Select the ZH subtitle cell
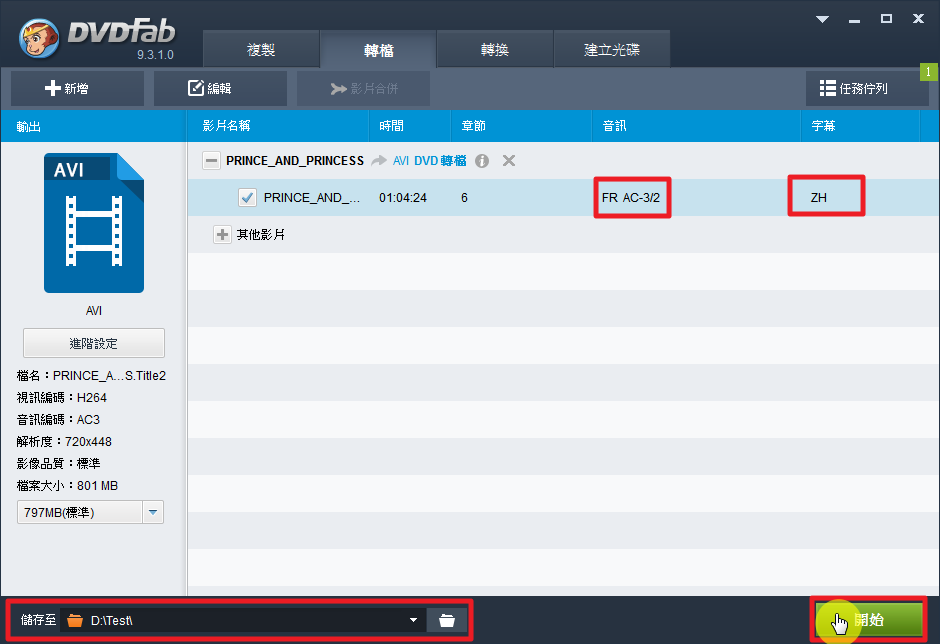This screenshot has width=940, height=644. pos(825,198)
